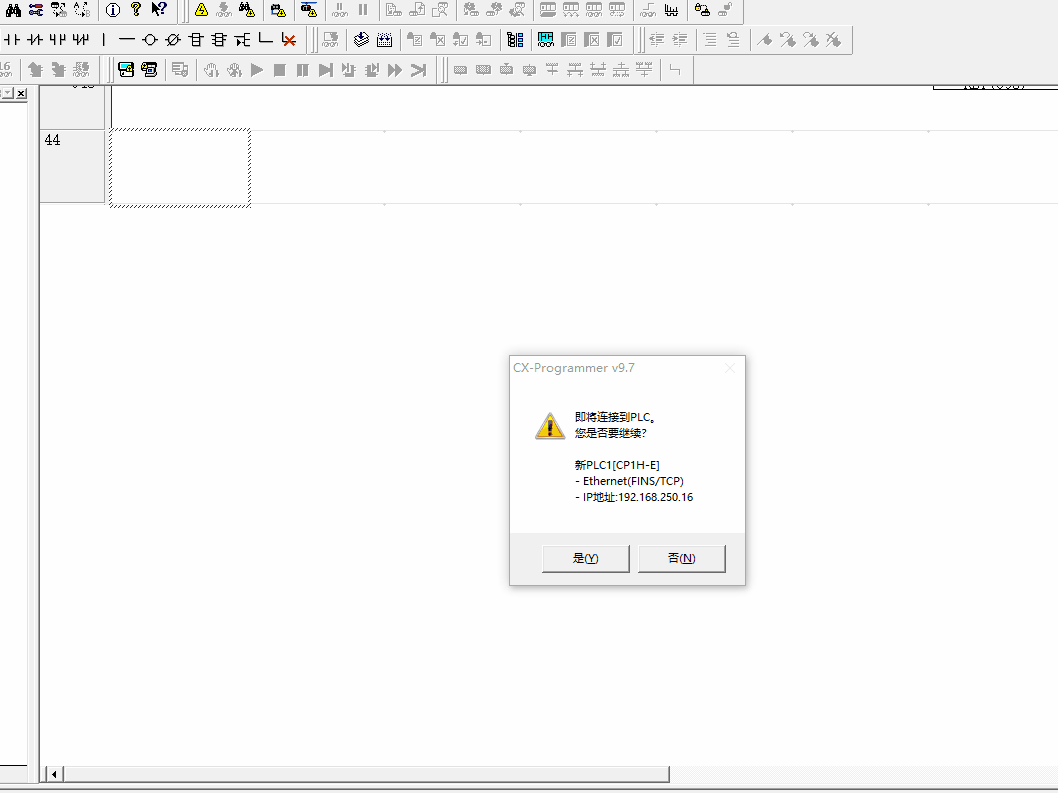
Task: Click the Find binoculars icon
Action: point(12,10)
